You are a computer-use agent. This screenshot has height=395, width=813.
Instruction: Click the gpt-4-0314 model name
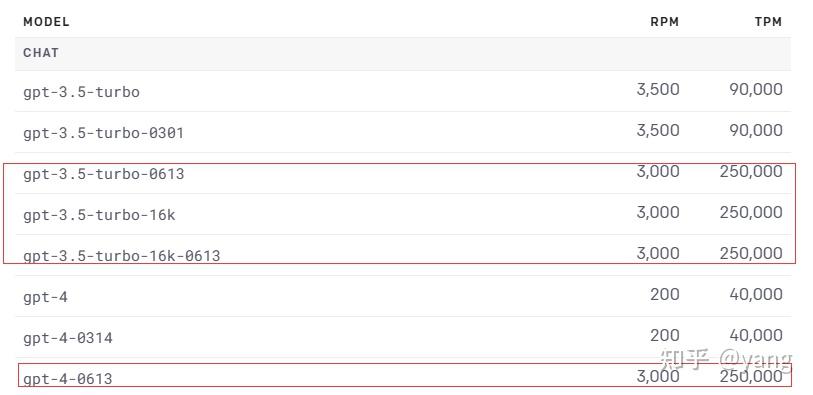click(x=68, y=338)
